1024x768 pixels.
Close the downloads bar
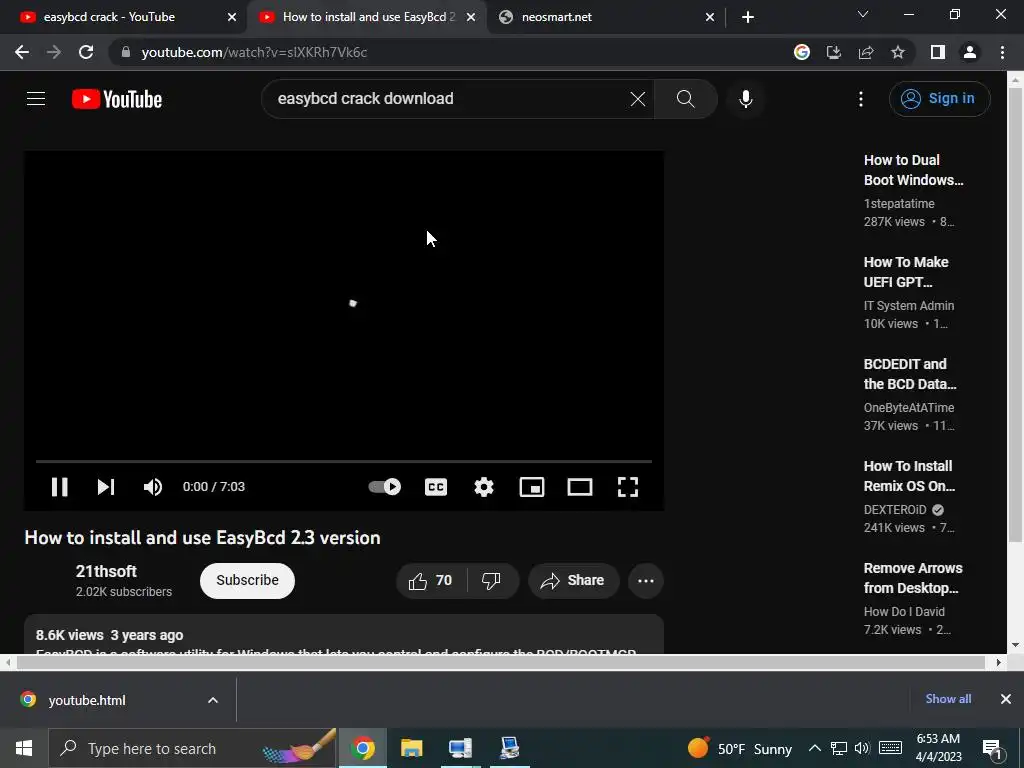coord(1006,699)
